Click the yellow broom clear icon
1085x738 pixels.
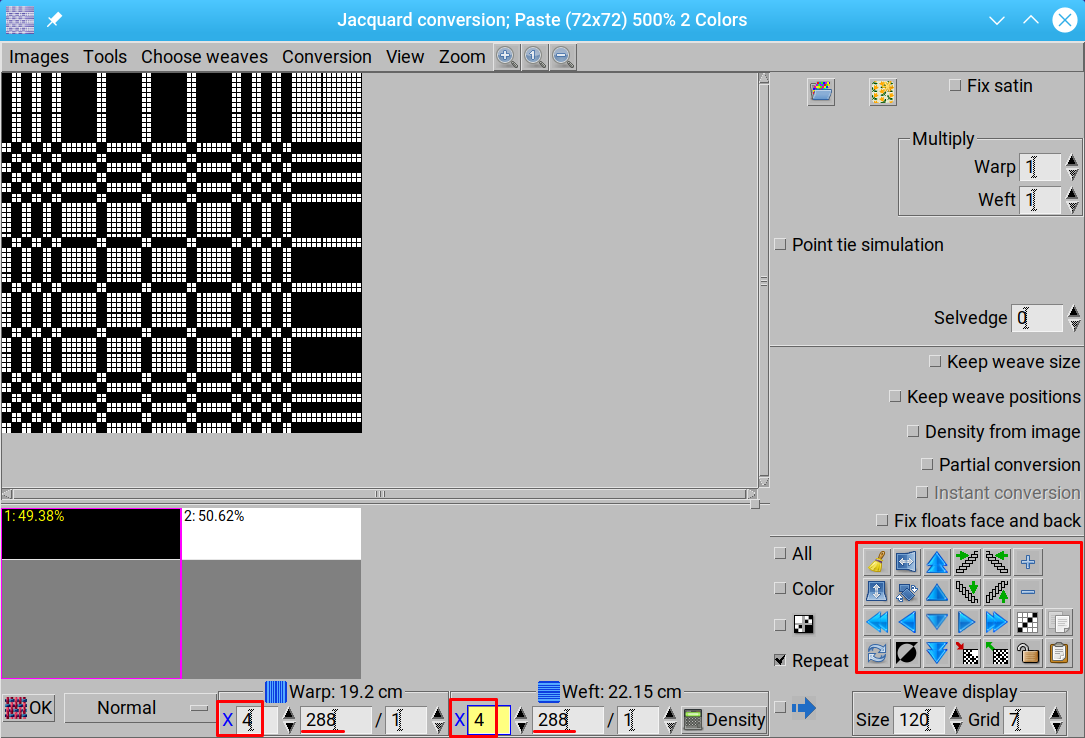click(877, 562)
